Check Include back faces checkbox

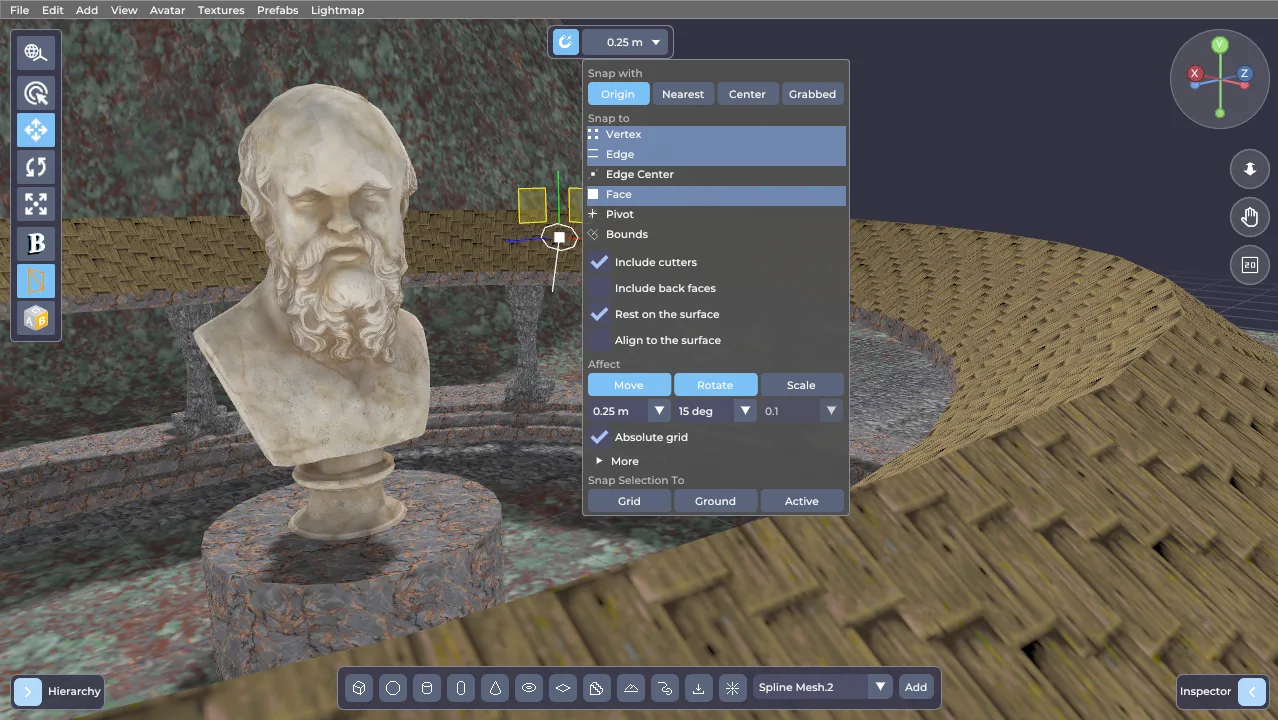pos(600,288)
